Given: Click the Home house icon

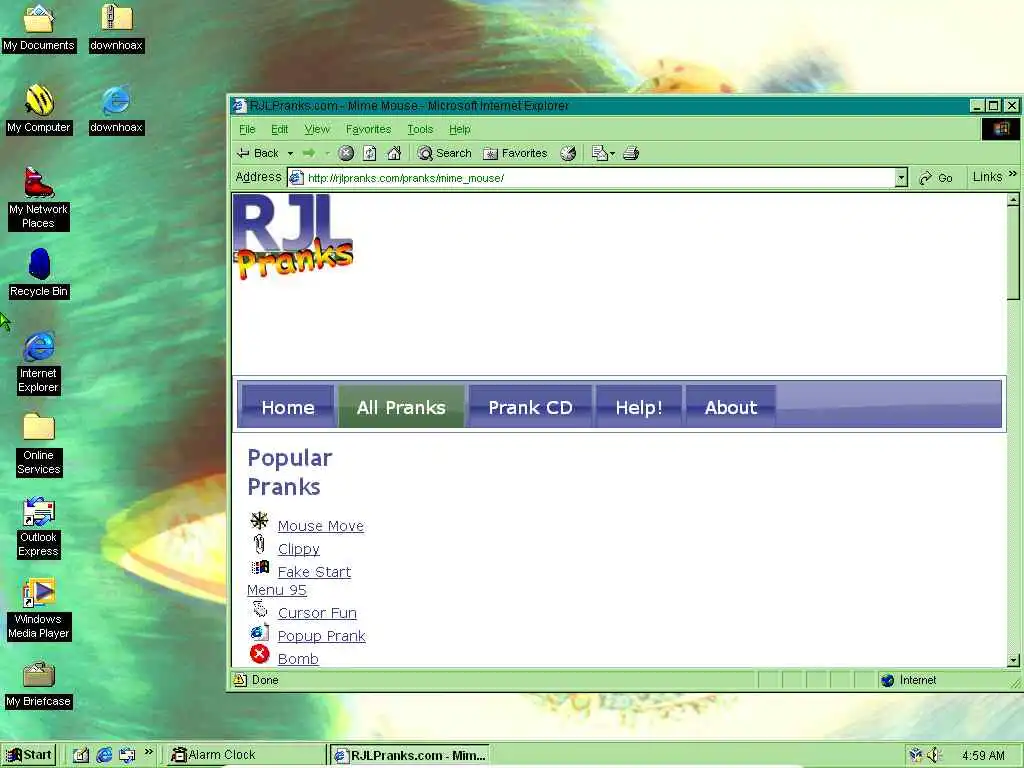Looking at the screenshot, I should [394, 153].
